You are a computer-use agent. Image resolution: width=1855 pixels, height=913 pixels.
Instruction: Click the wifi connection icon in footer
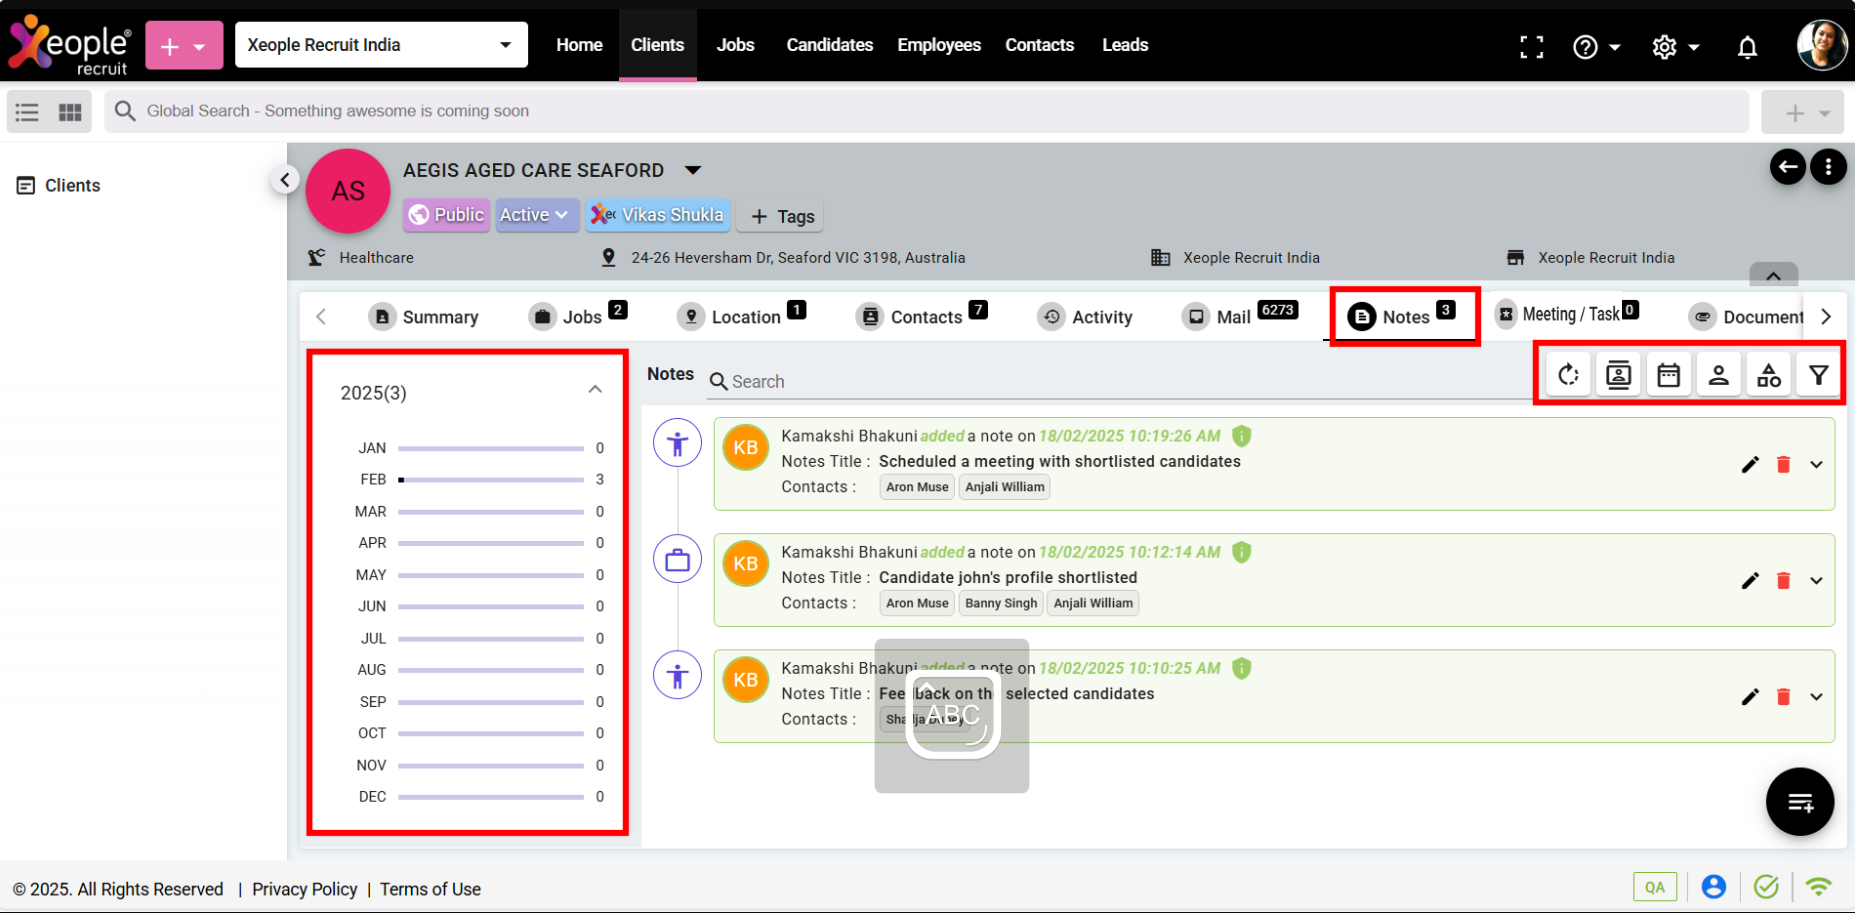pyautogui.click(x=1818, y=886)
